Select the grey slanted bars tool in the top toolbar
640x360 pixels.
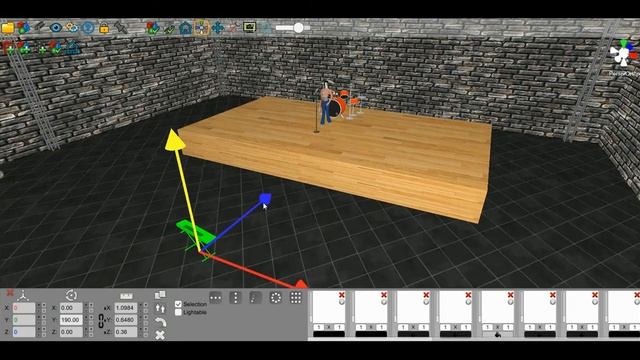pos(40,27)
